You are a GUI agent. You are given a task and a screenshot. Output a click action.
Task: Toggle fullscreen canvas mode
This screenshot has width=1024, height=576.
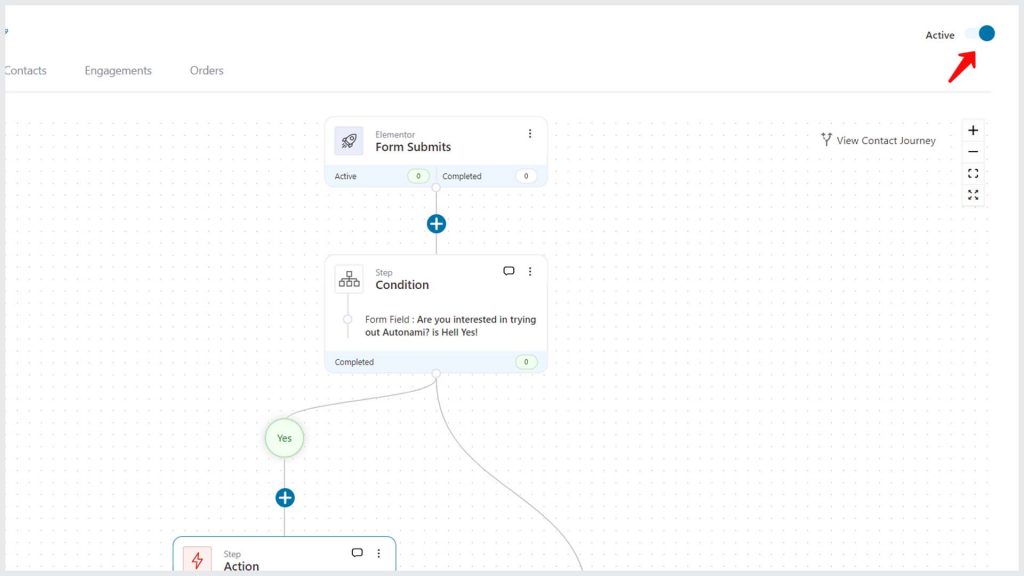pyautogui.click(x=973, y=195)
